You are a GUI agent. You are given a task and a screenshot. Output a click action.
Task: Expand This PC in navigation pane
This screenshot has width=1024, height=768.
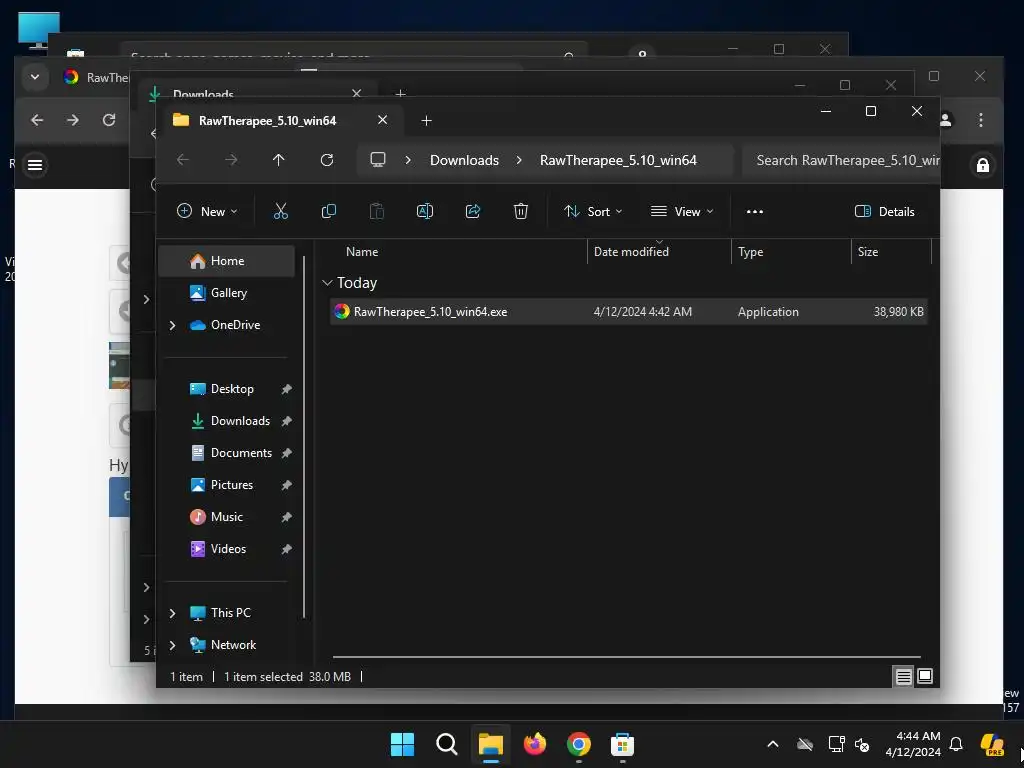click(x=172, y=613)
